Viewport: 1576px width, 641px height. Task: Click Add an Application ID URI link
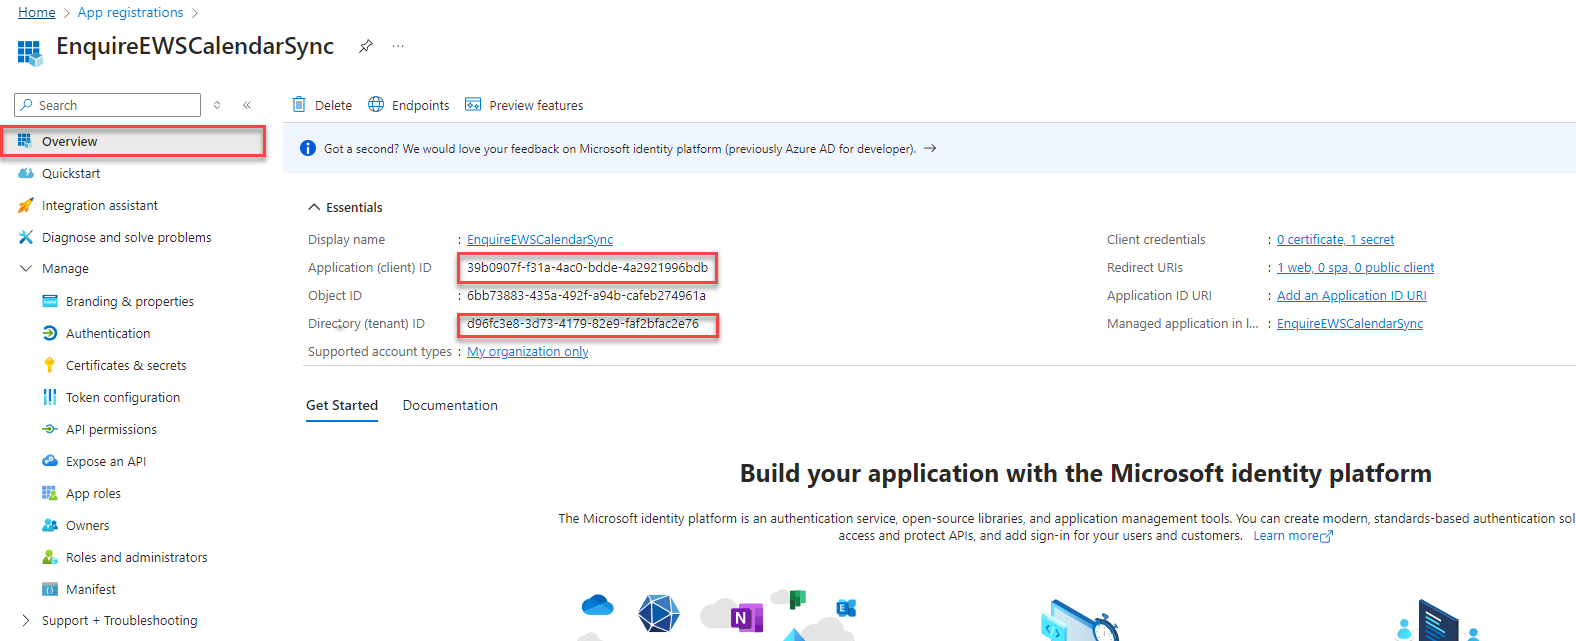click(x=1352, y=295)
